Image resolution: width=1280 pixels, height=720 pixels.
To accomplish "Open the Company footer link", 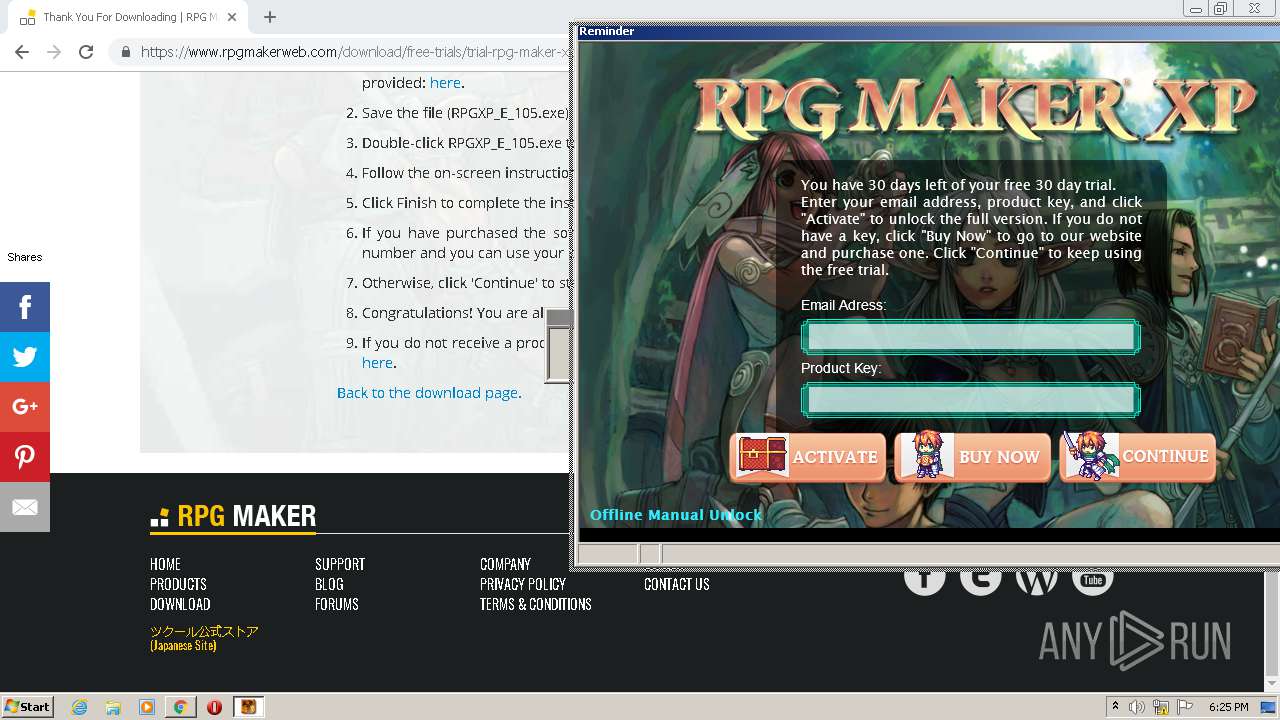I will (505, 564).
